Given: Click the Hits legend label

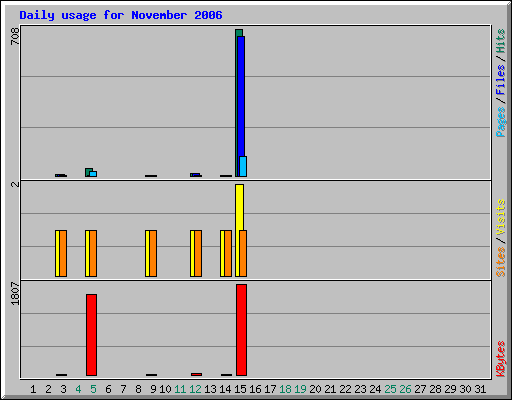Looking at the screenshot, I should pyautogui.click(x=500, y=41).
